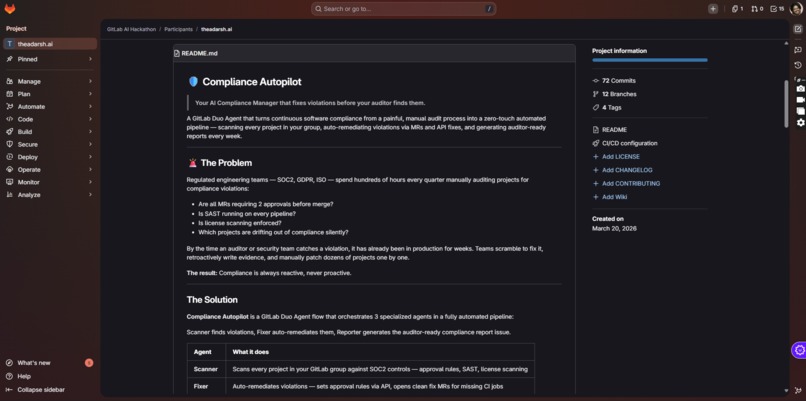
Task: Click the purple floating gear button
Action: pos(799,351)
